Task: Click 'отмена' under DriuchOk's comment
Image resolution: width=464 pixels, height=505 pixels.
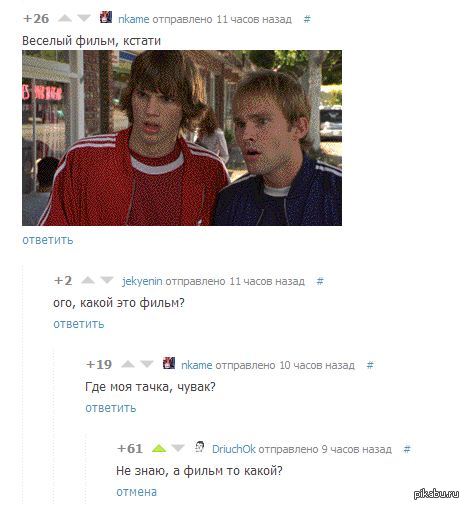Action: [136, 492]
